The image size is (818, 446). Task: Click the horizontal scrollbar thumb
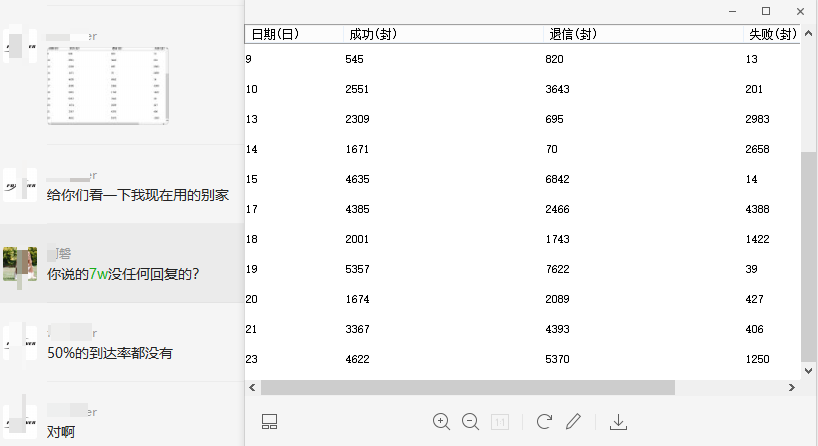pyautogui.click(x=468, y=388)
